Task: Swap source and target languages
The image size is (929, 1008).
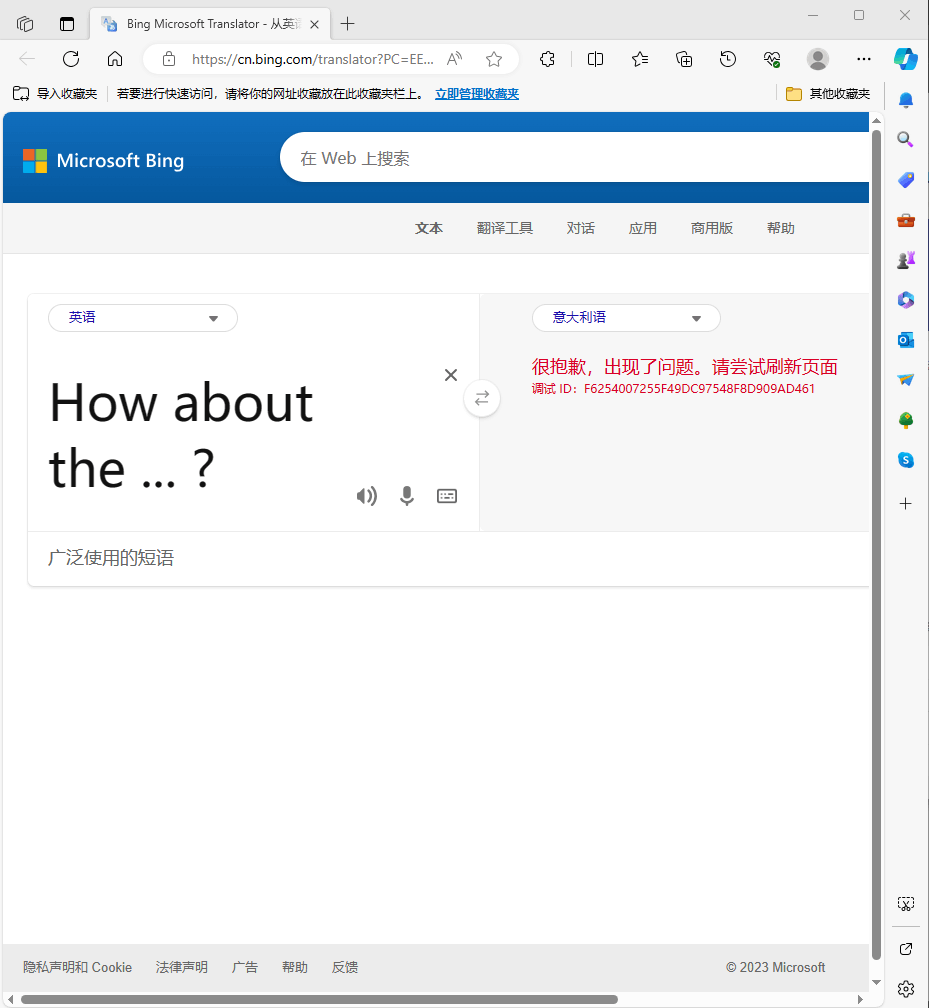Action: pyautogui.click(x=482, y=399)
